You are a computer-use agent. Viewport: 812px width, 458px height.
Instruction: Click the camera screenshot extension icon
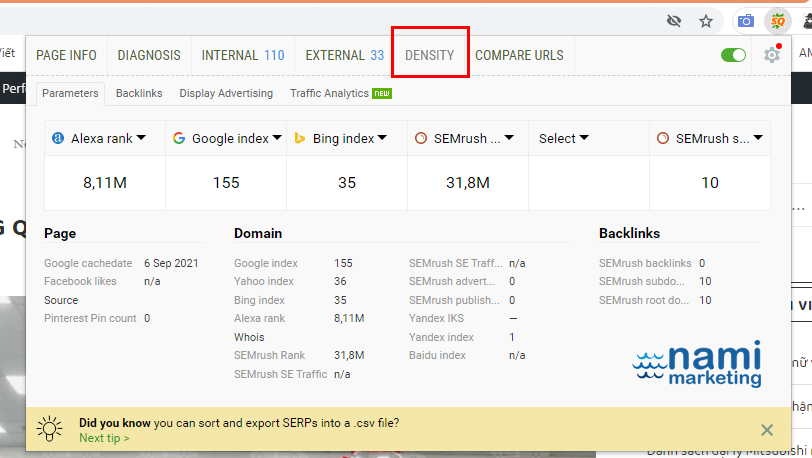pos(745,21)
